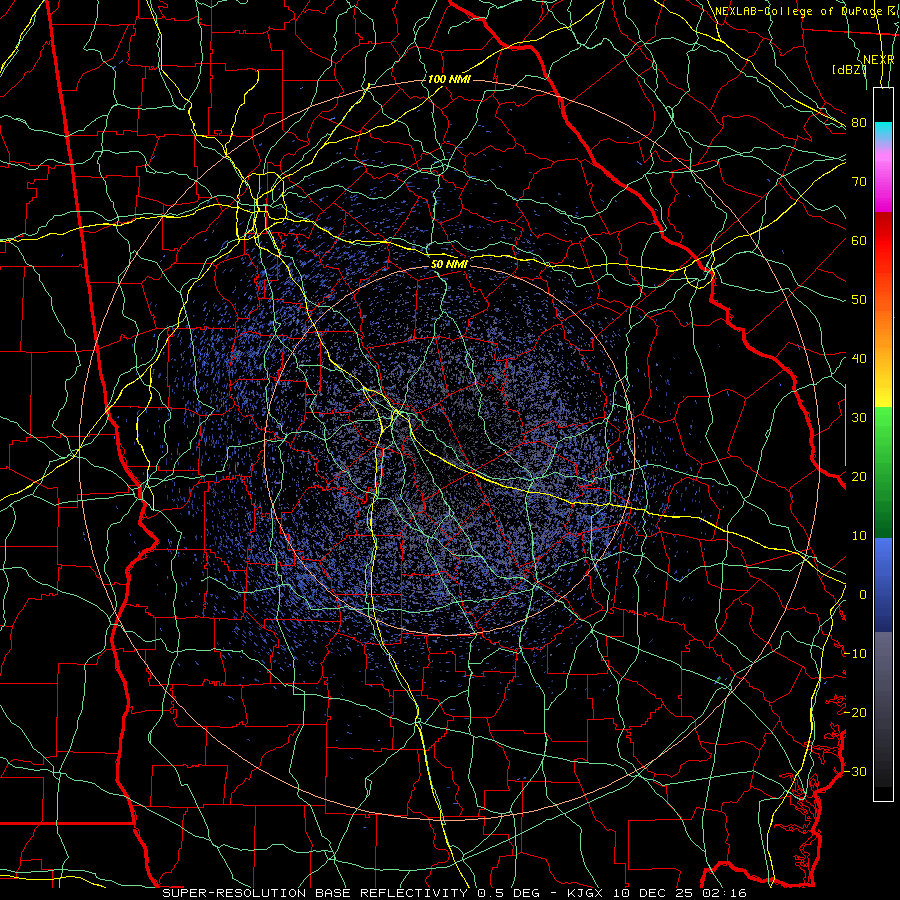Image resolution: width=900 pixels, height=900 pixels.
Task: Click the red segment of the color bar
Action: pos(883,241)
